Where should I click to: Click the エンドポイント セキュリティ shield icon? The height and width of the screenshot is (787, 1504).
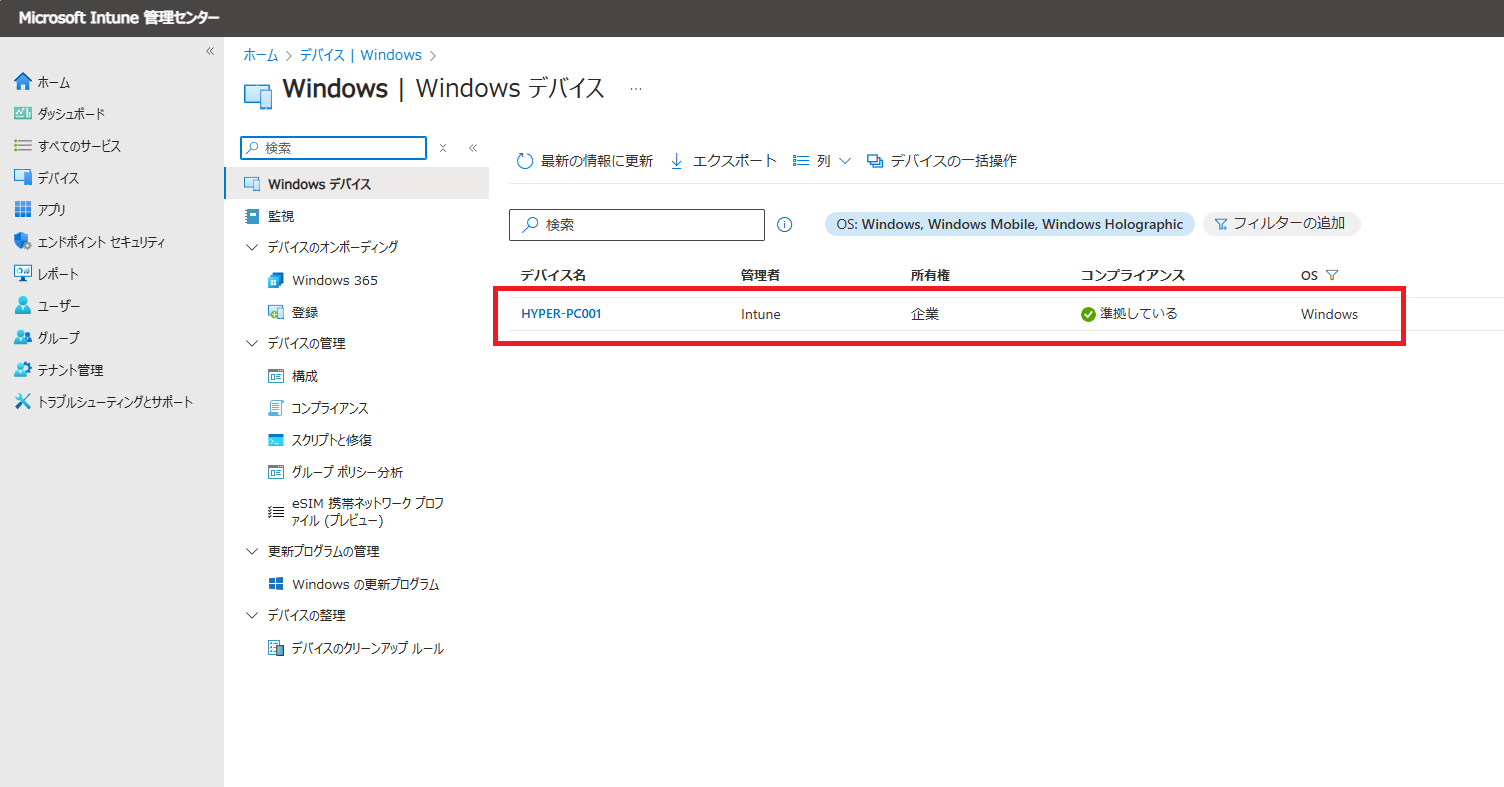point(23,242)
